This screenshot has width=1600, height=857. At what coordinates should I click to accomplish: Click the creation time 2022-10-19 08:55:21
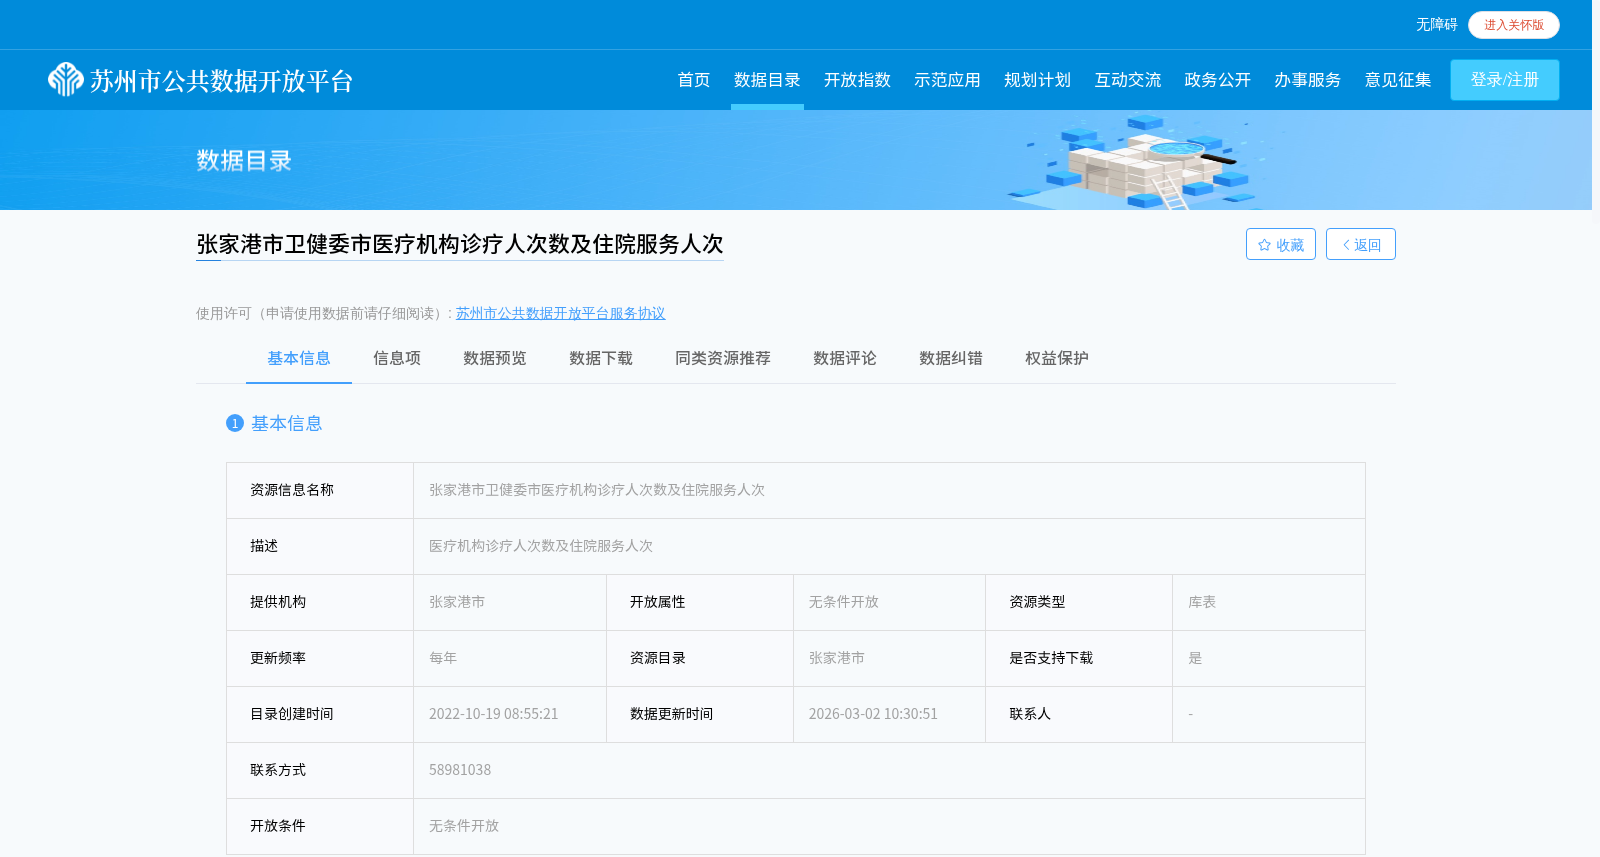tap(494, 714)
